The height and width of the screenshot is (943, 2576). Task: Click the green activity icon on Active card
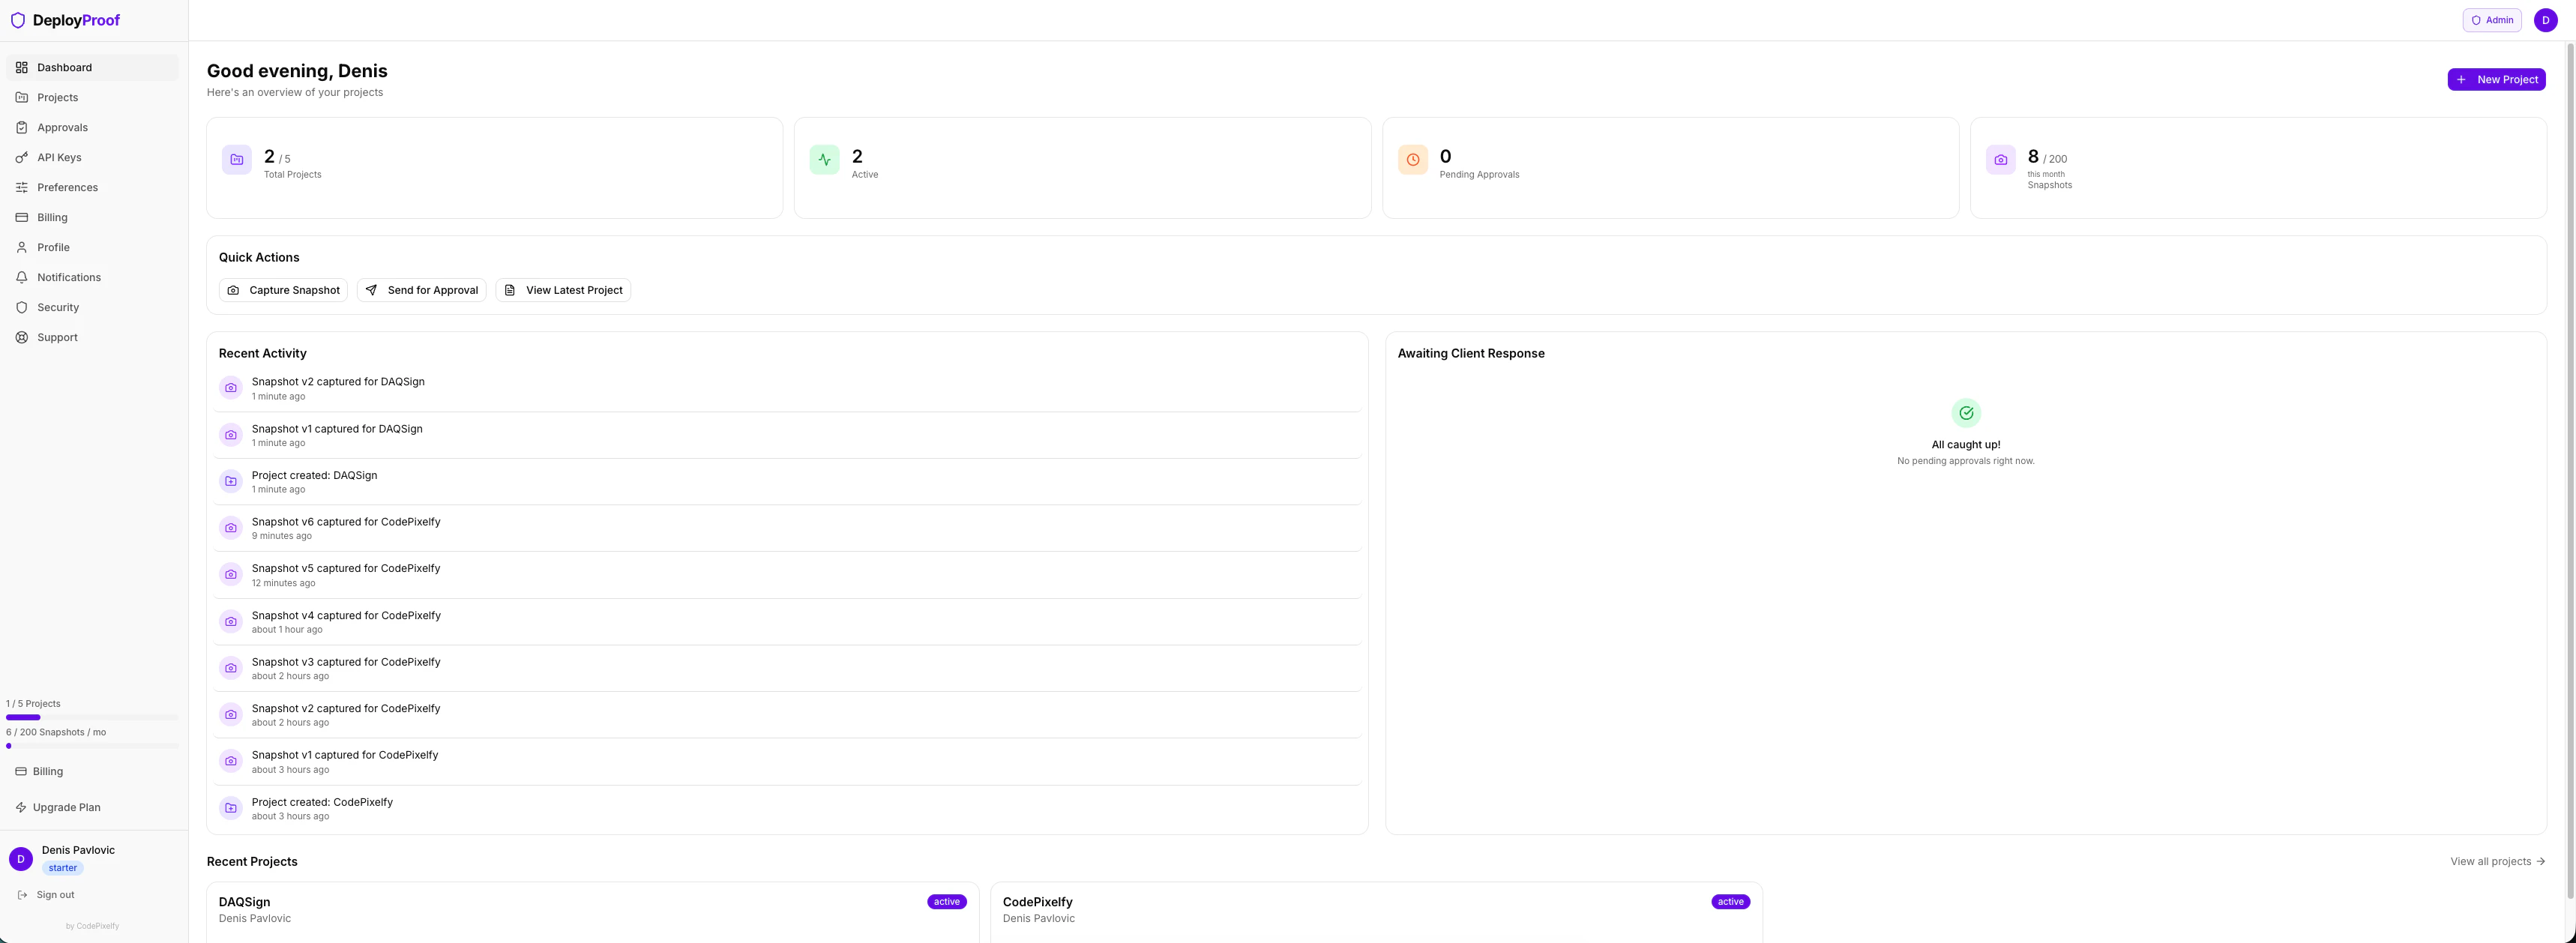click(824, 159)
